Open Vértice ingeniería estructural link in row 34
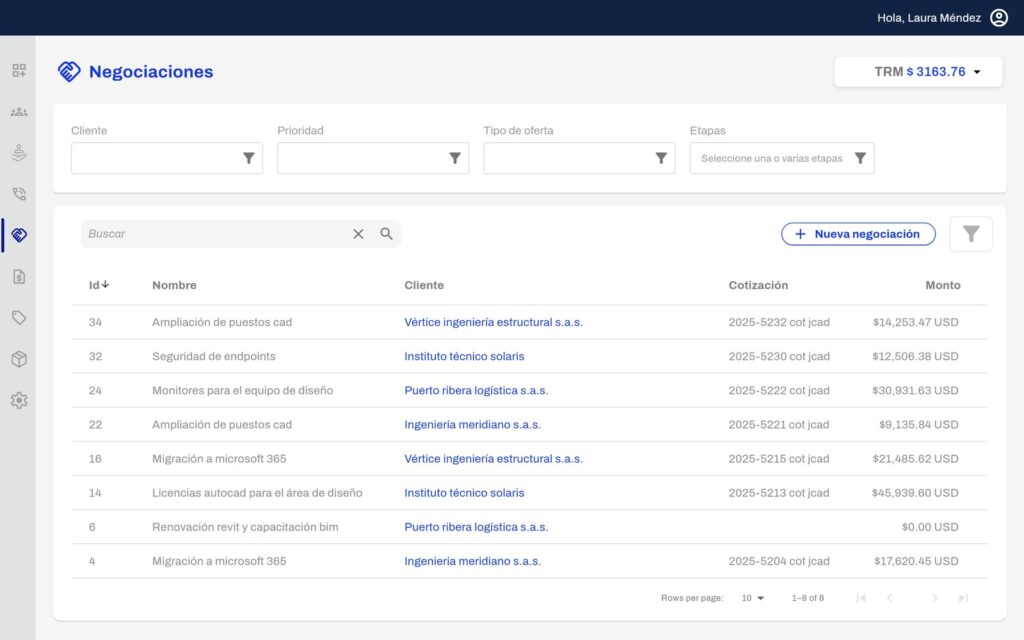 click(x=493, y=322)
